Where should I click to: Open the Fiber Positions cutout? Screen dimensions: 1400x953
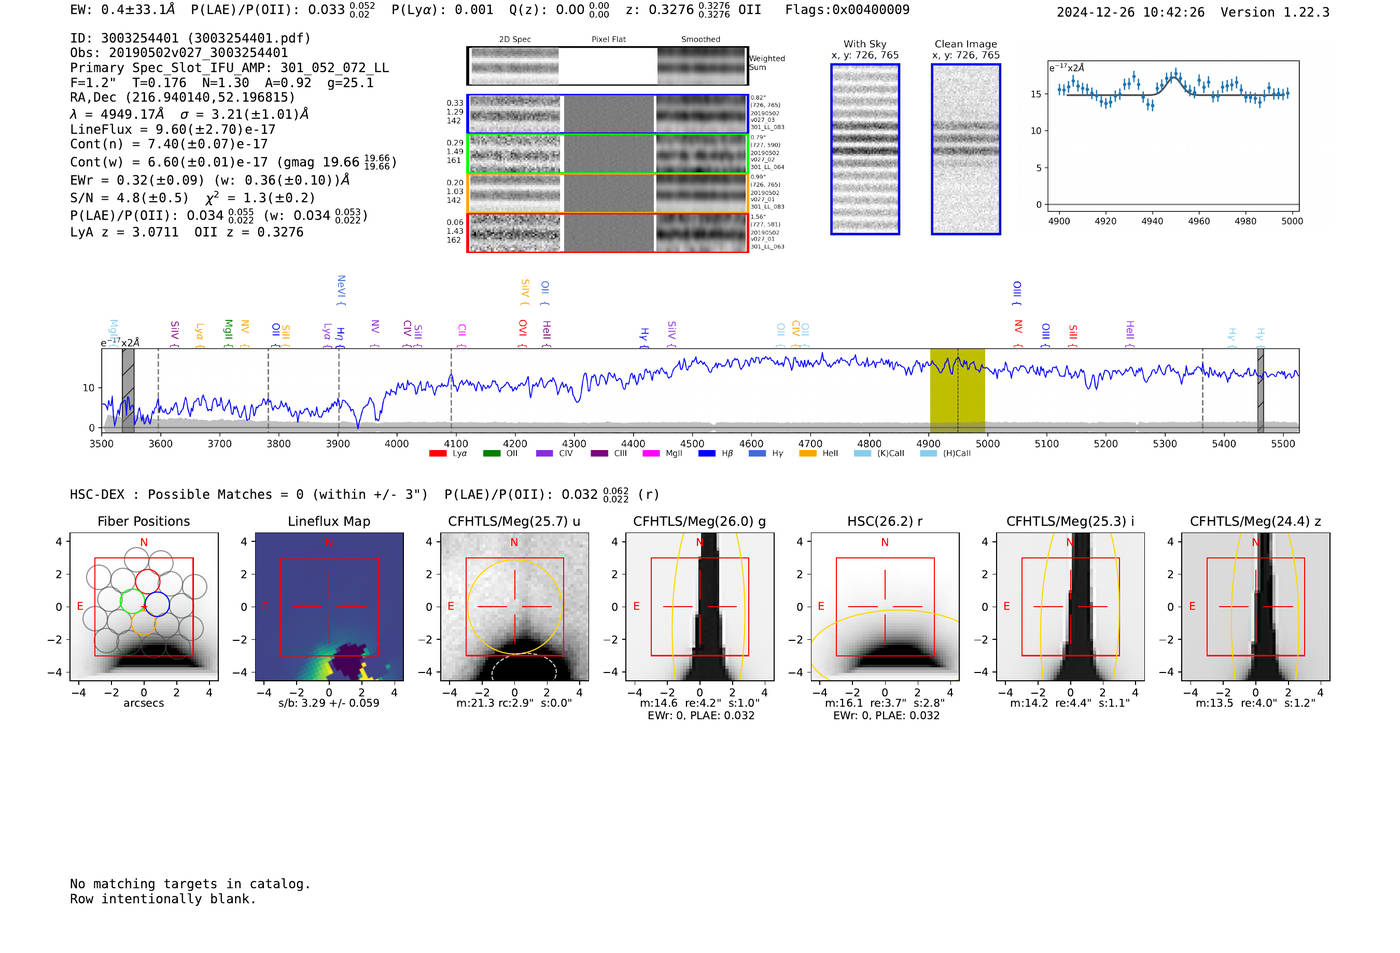(144, 607)
